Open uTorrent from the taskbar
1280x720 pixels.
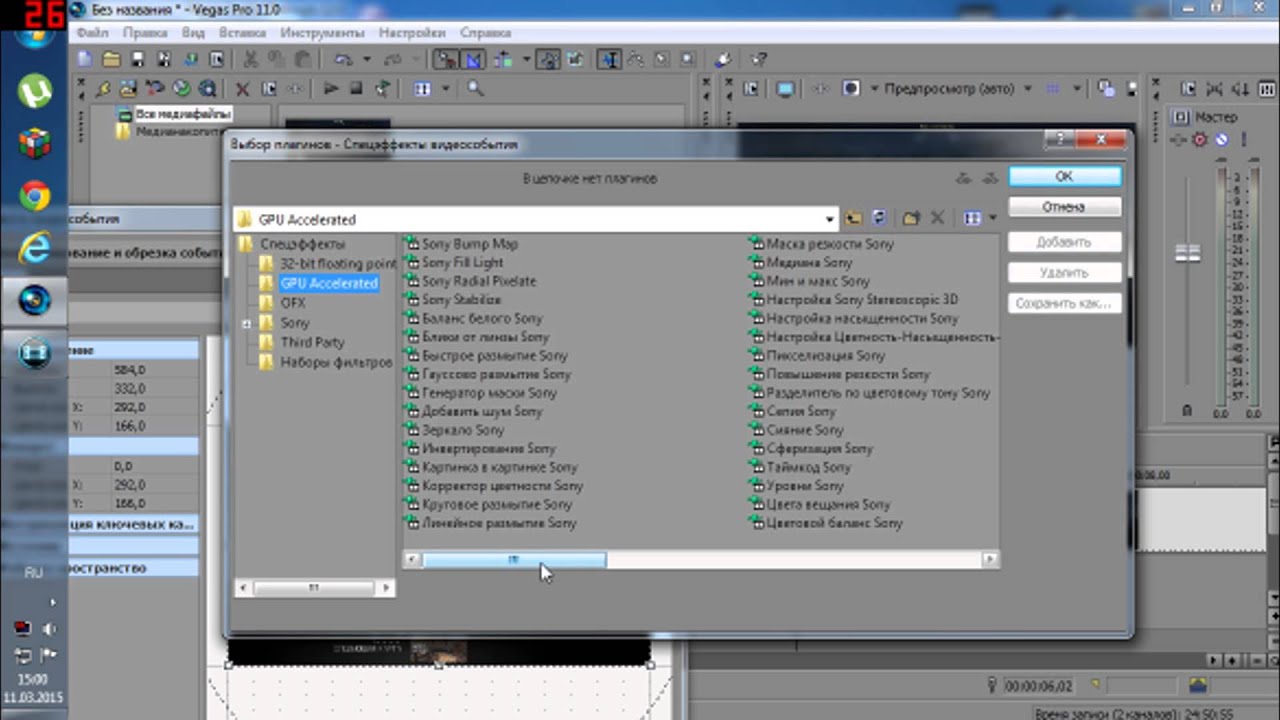35,92
